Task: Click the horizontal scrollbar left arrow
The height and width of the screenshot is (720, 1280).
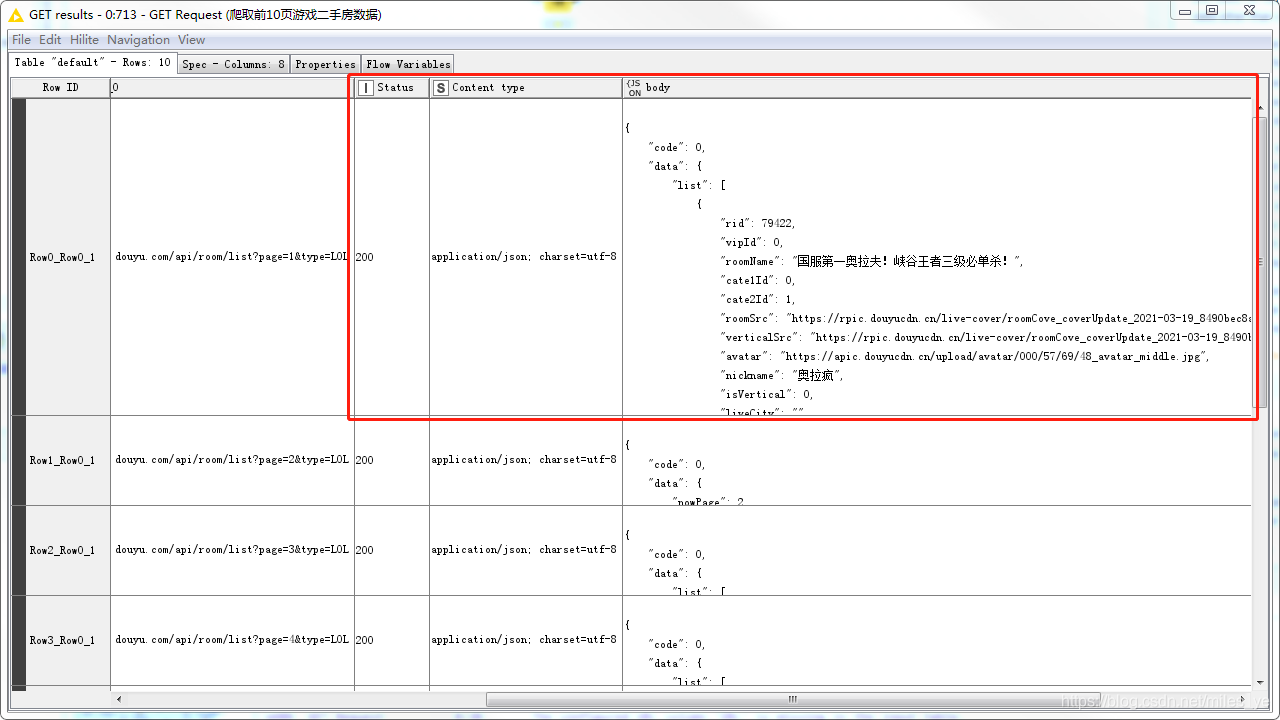Action: point(120,699)
